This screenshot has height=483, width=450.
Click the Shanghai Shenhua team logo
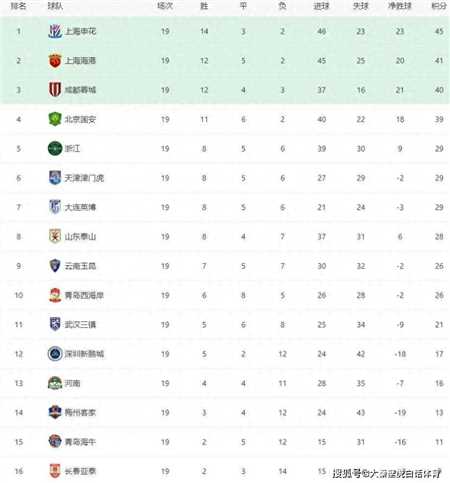[x=55, y=31]
